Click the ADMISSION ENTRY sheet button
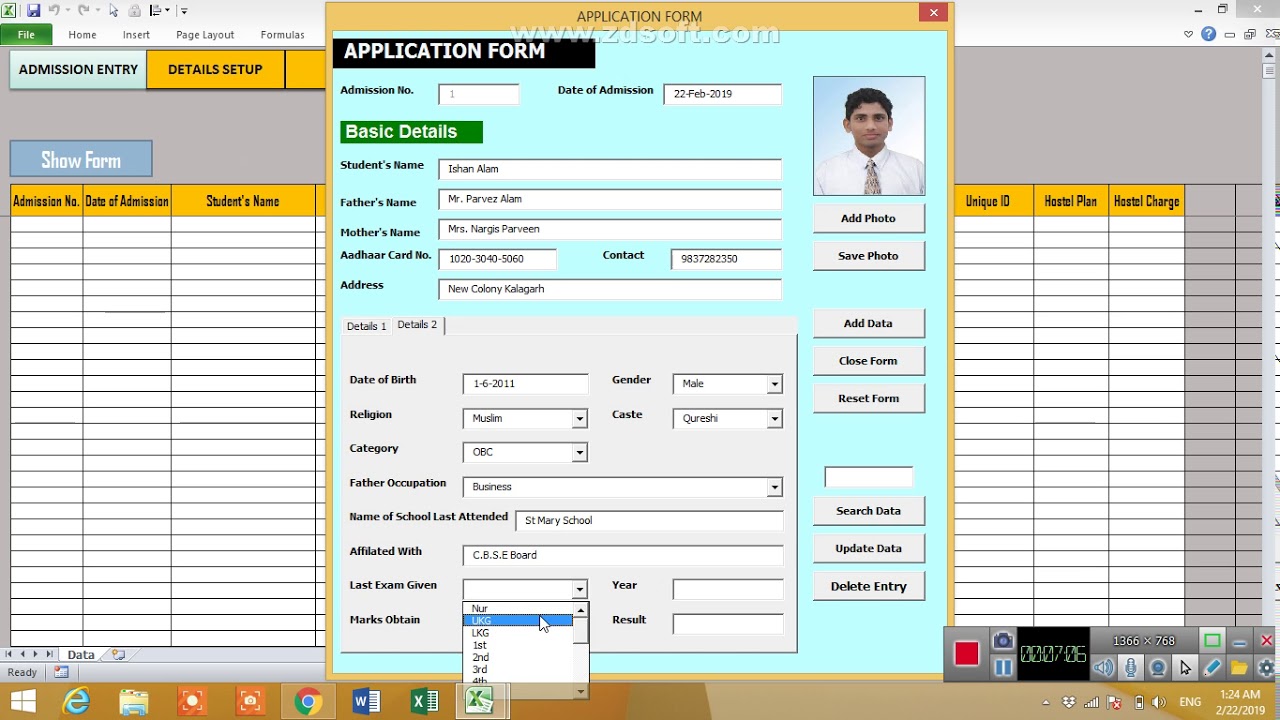 click(x=78, y=69)
